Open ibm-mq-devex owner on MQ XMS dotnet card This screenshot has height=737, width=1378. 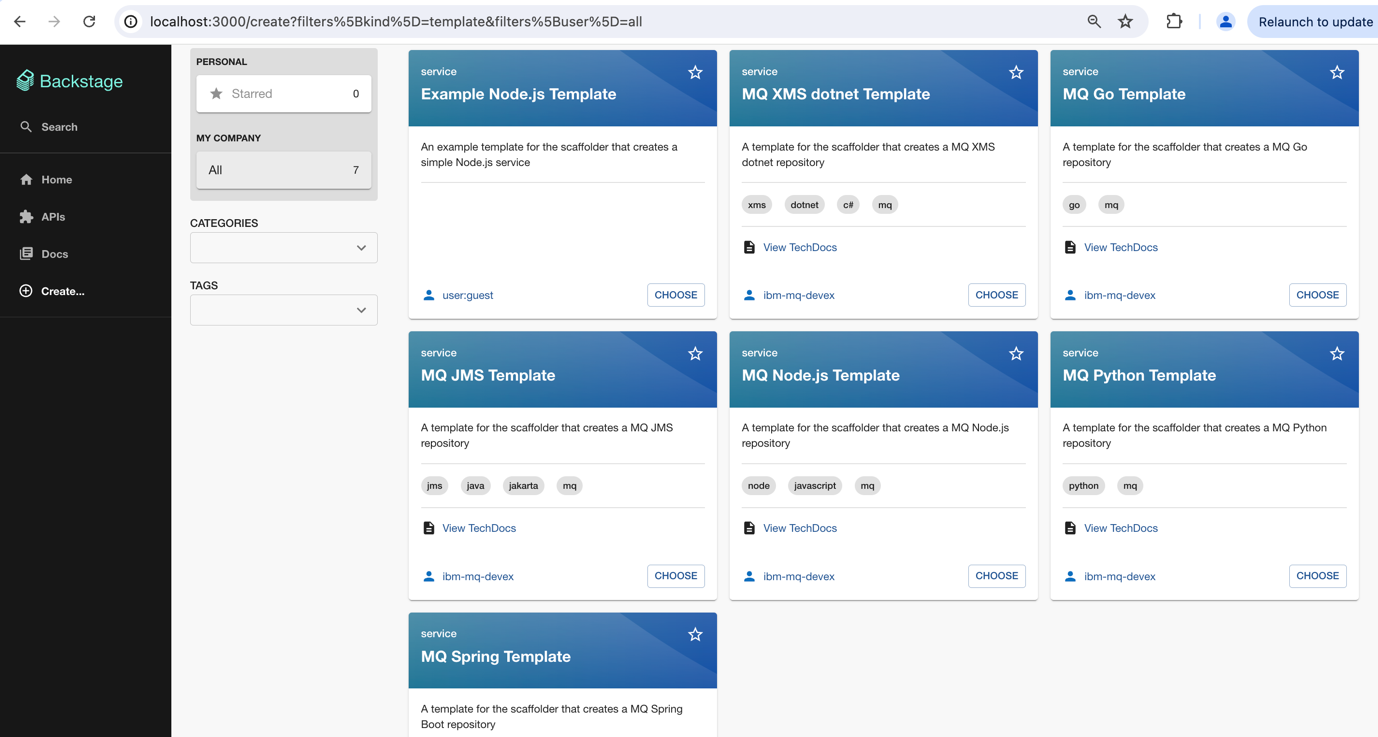[799, 295]
